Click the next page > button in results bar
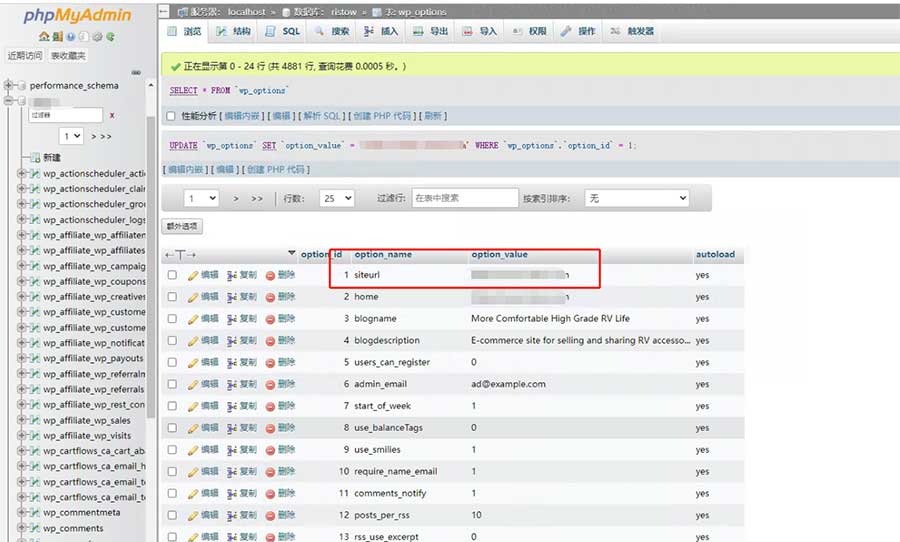900x542 pixels. 235,199
